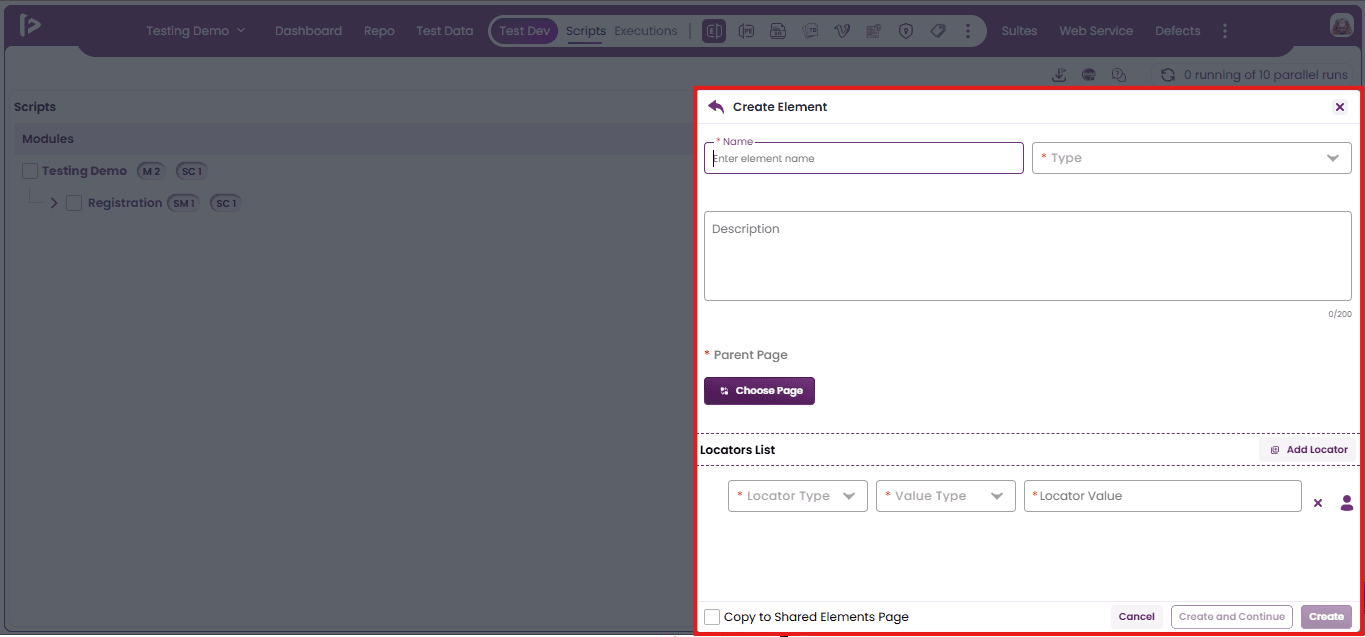Open the Type dropdown
Screen dimensions: 1365x637
1191,158
